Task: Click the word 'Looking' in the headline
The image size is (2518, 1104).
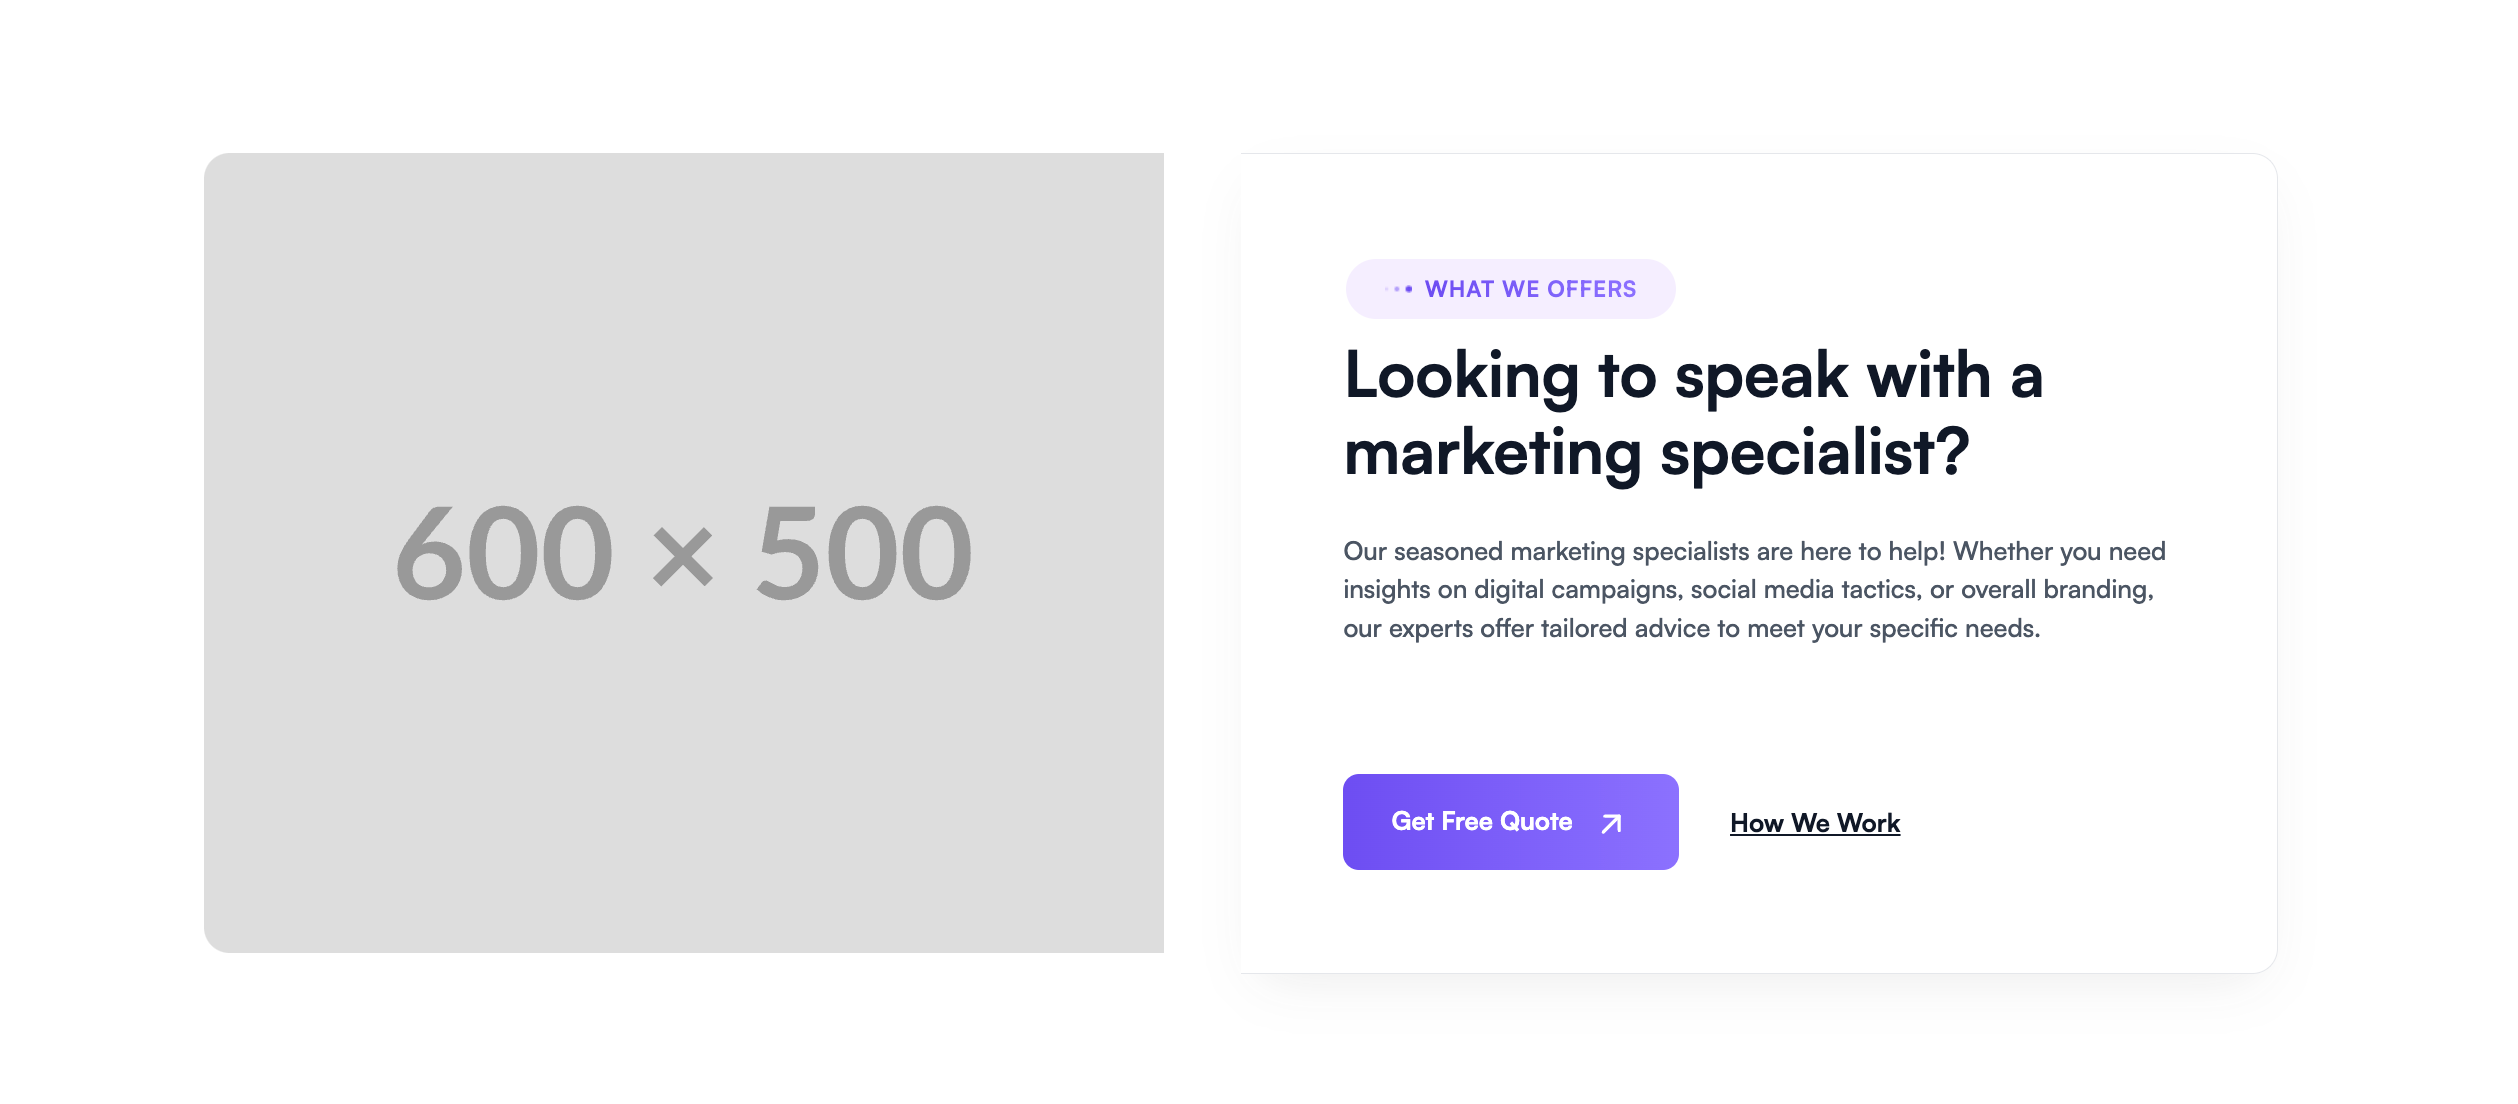Action: coord(1461,376)
